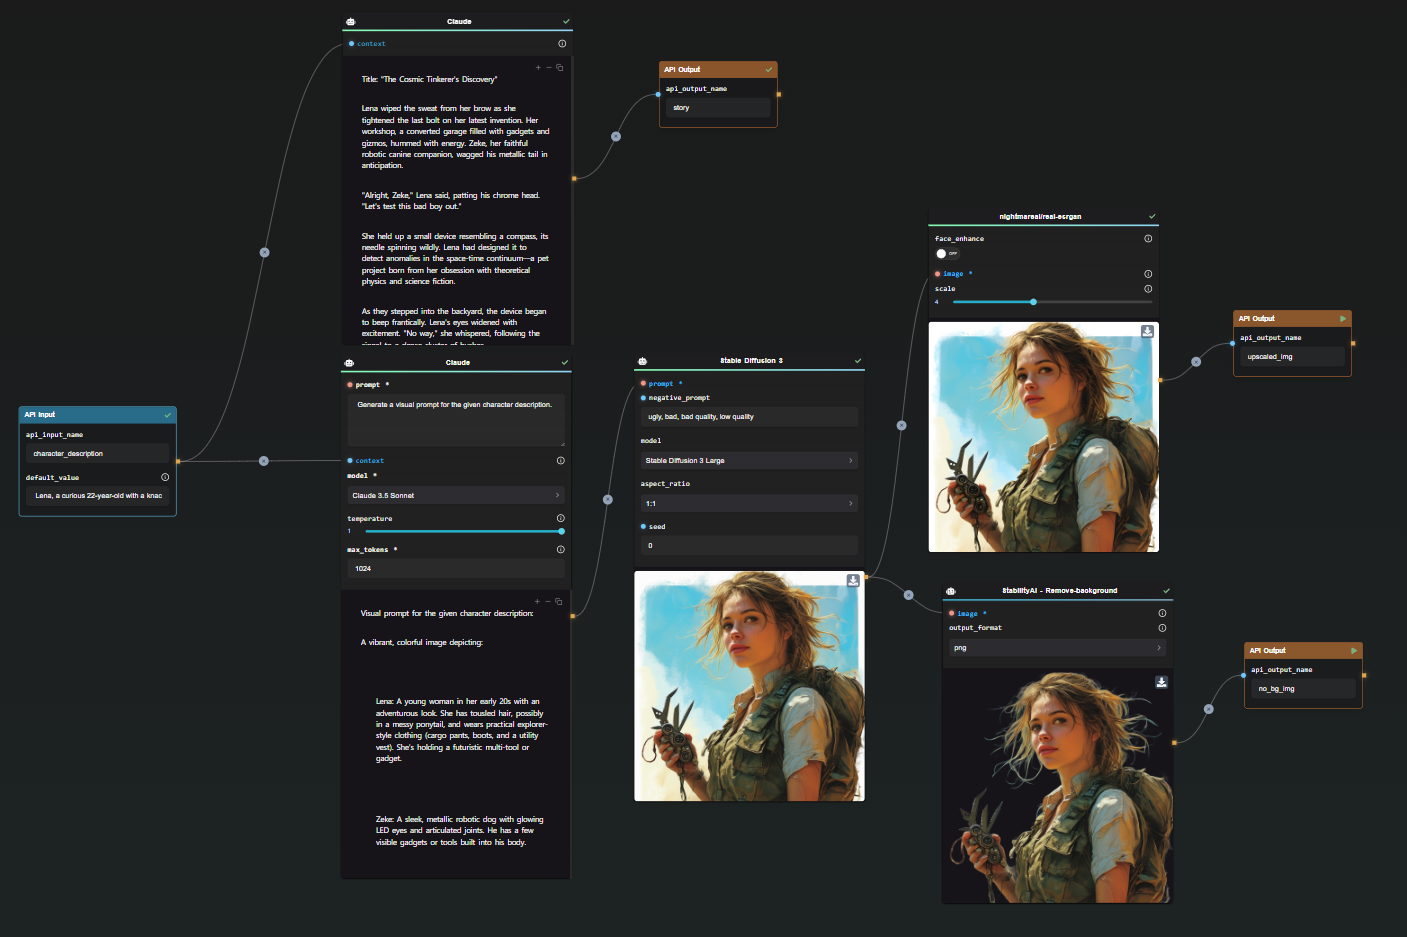Remove the edge between Claude and Stable Diffusion prompt

[x=607, y=499]
